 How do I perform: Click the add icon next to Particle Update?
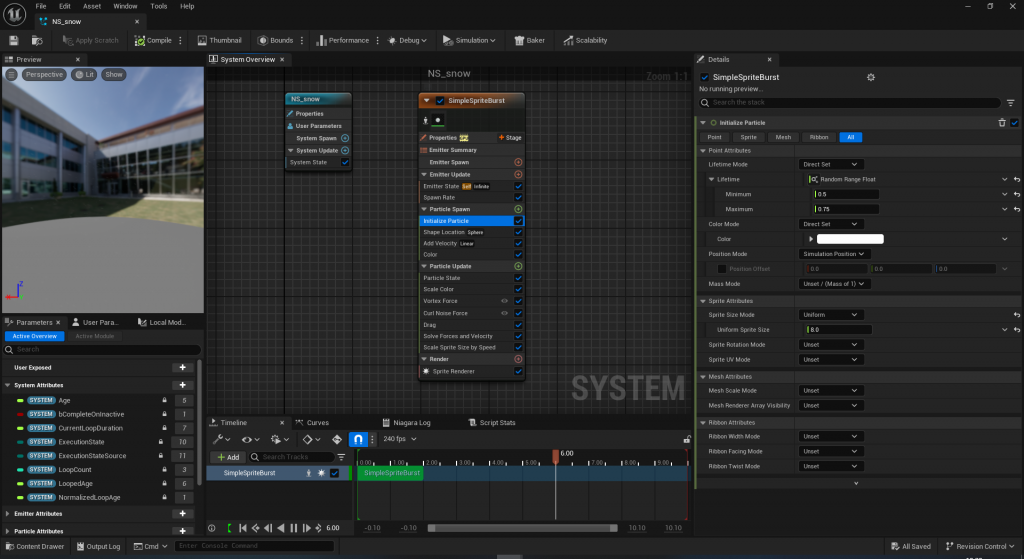(518, 266)
